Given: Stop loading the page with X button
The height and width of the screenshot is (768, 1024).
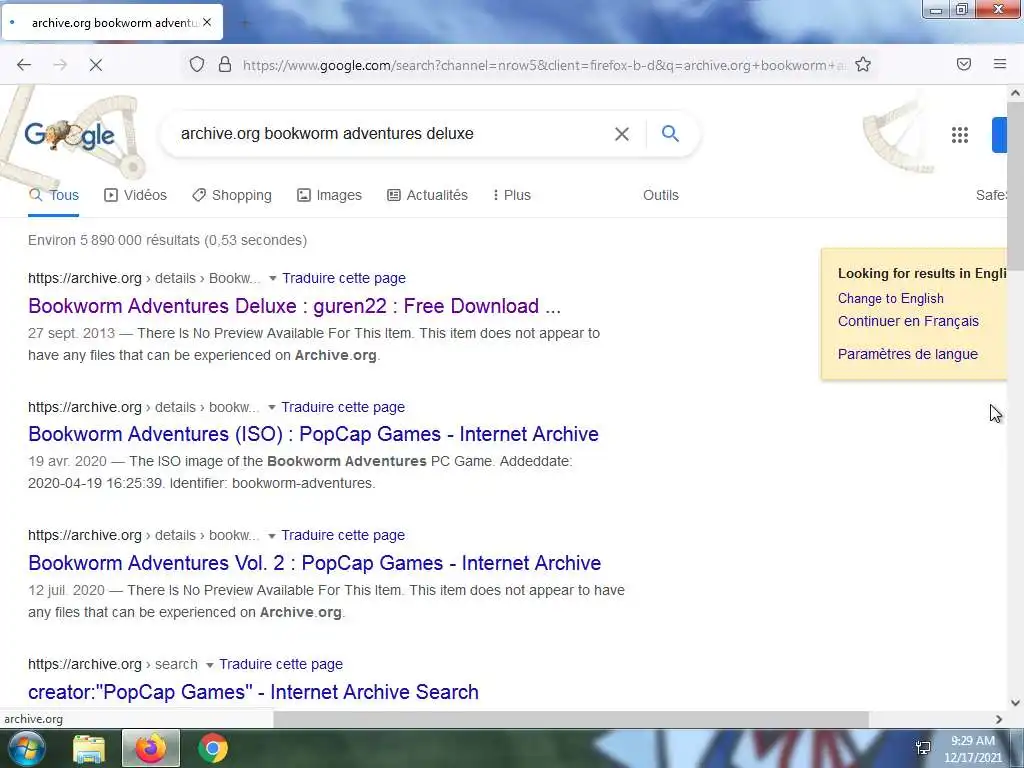Looking at the screenshot, I should (x=95, y=65).
